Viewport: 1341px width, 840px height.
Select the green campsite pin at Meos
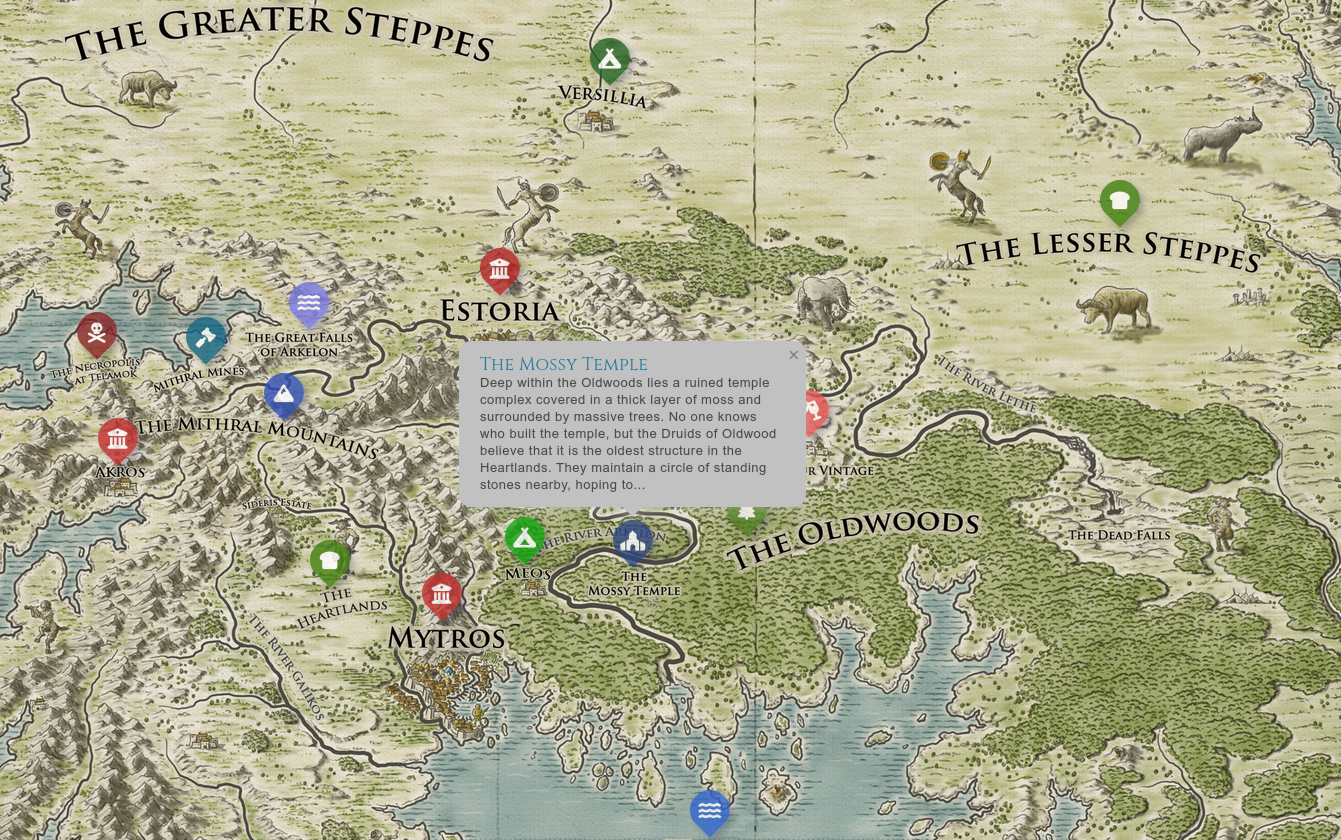coord(526,536)
